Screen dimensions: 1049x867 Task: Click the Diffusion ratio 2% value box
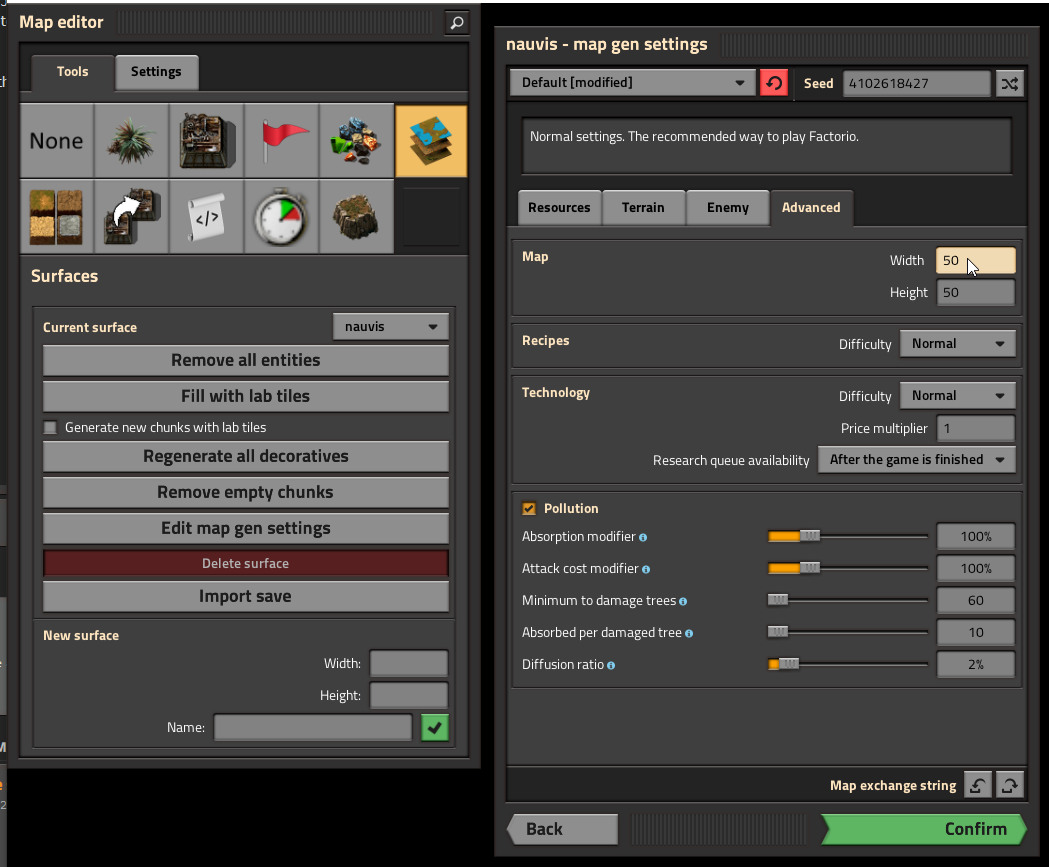click(975, 665)
